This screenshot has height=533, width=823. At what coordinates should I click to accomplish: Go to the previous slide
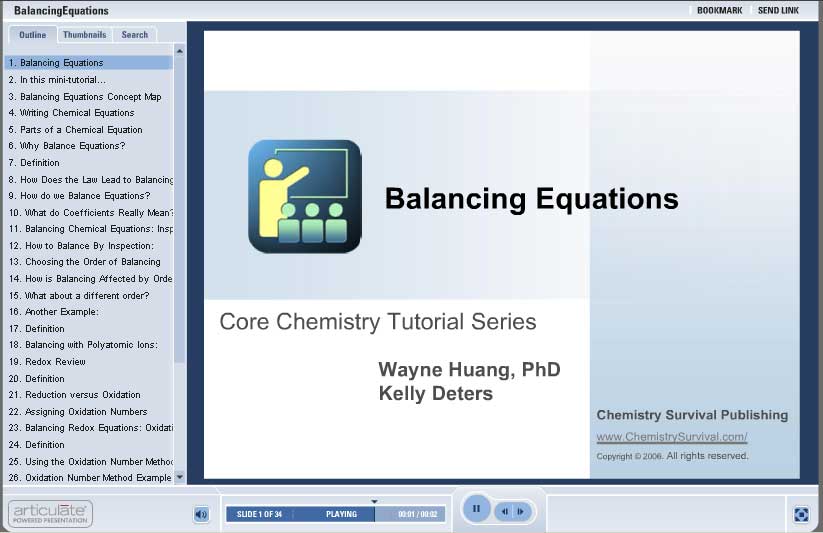(505, 512)
